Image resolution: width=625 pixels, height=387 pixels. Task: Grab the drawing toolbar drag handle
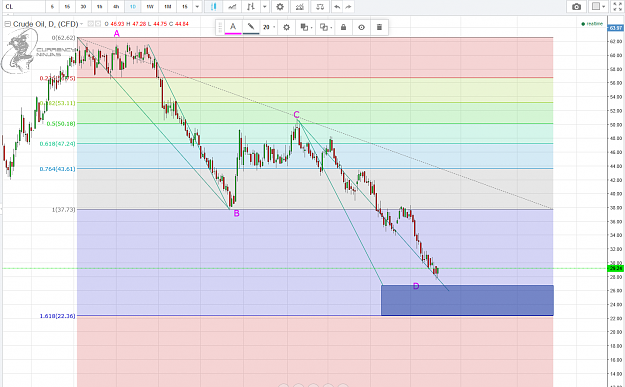point(220,28)
